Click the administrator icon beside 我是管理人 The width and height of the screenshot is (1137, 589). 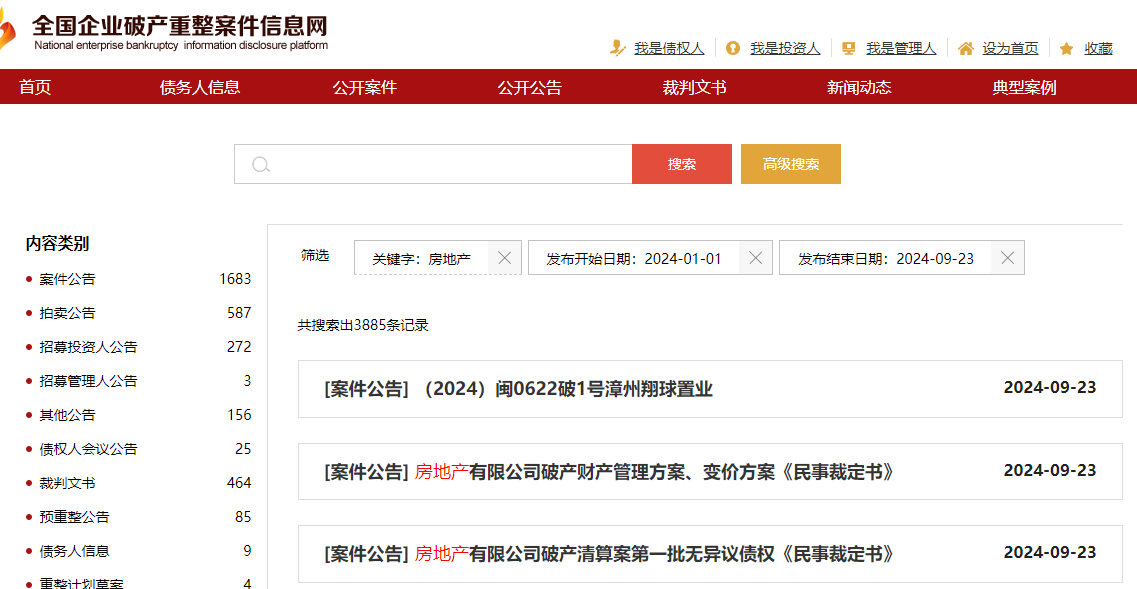[849, 48]
